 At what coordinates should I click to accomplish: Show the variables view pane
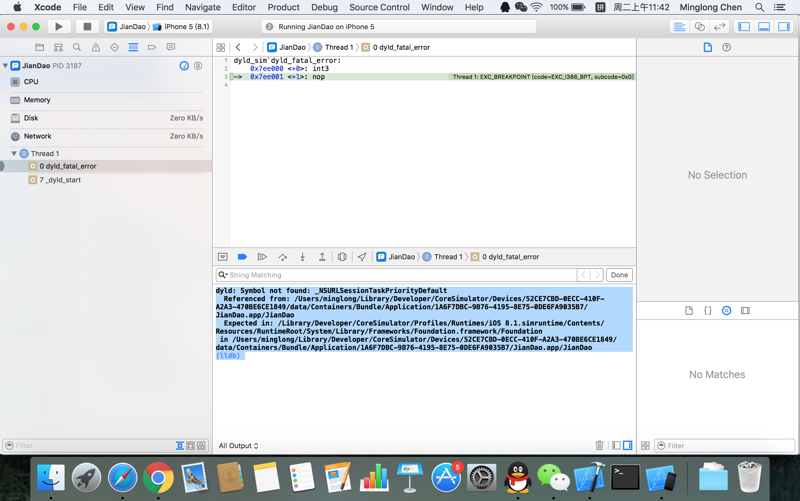click(616, 445)
